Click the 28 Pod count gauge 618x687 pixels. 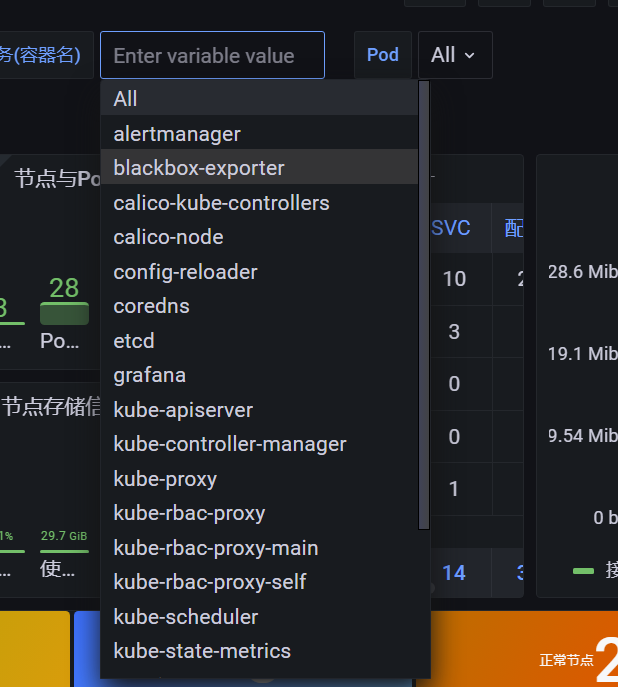[x=64, y=300]
